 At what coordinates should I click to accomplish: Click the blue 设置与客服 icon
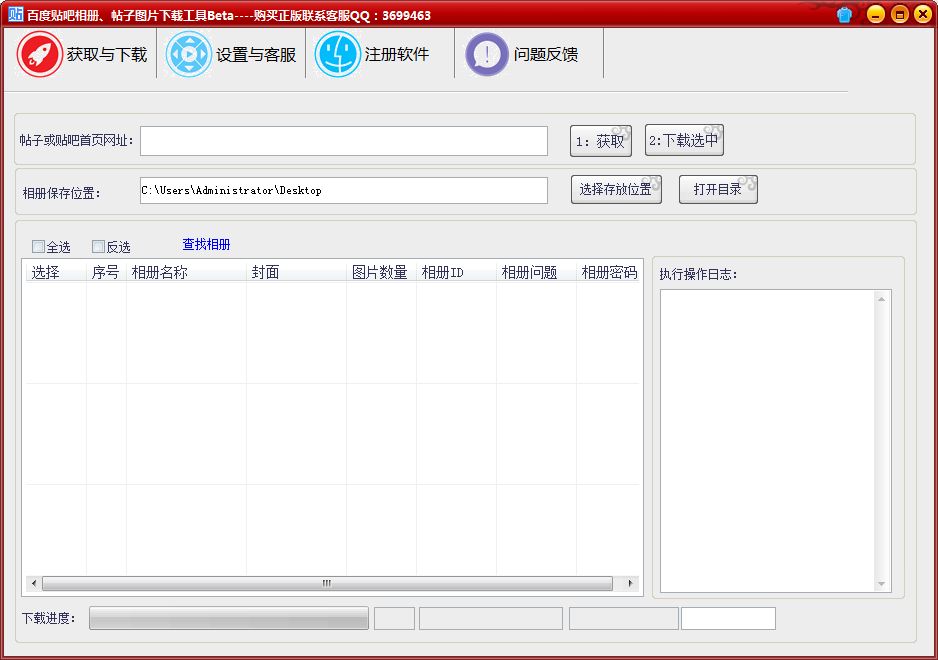[189, 55]
